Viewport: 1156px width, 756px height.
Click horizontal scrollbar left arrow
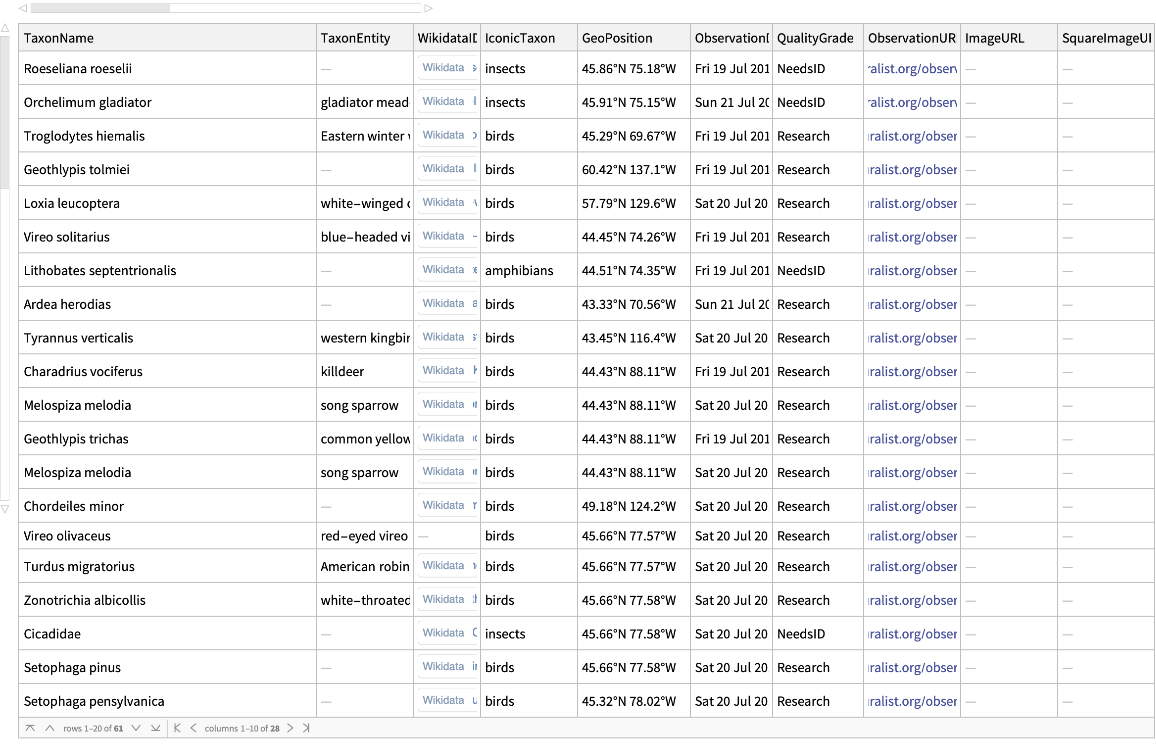click(x=22, y=8)
